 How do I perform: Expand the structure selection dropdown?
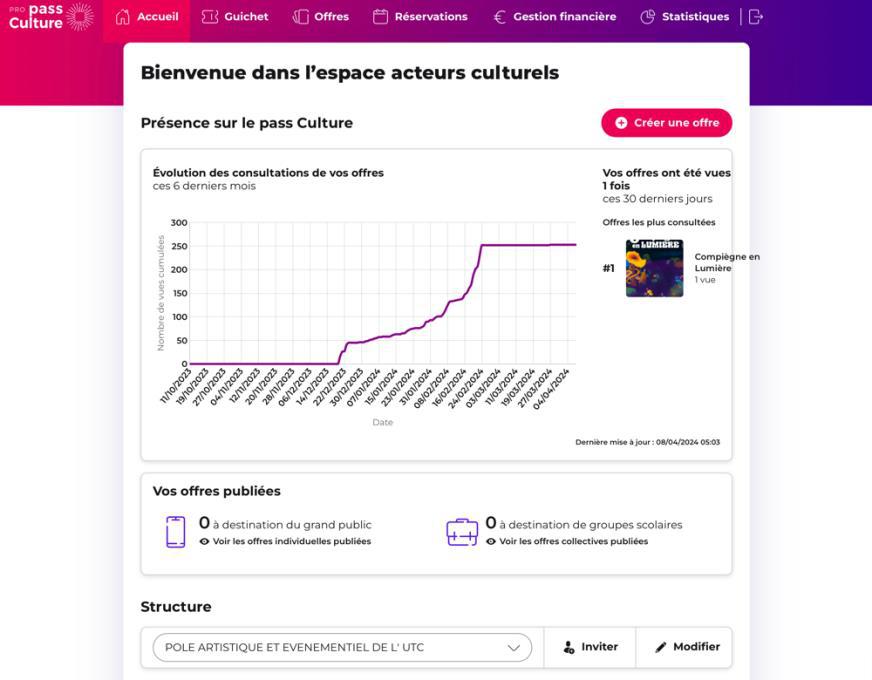click(x=342, y=647)
